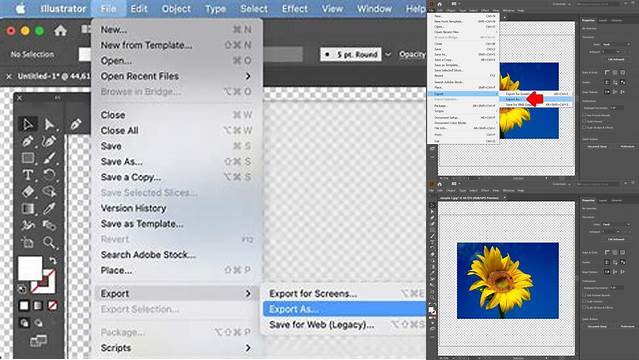This screenshot has width=639, height=360.
Task: Click the Change Screen Mode icon
Action: pos(38,340)
